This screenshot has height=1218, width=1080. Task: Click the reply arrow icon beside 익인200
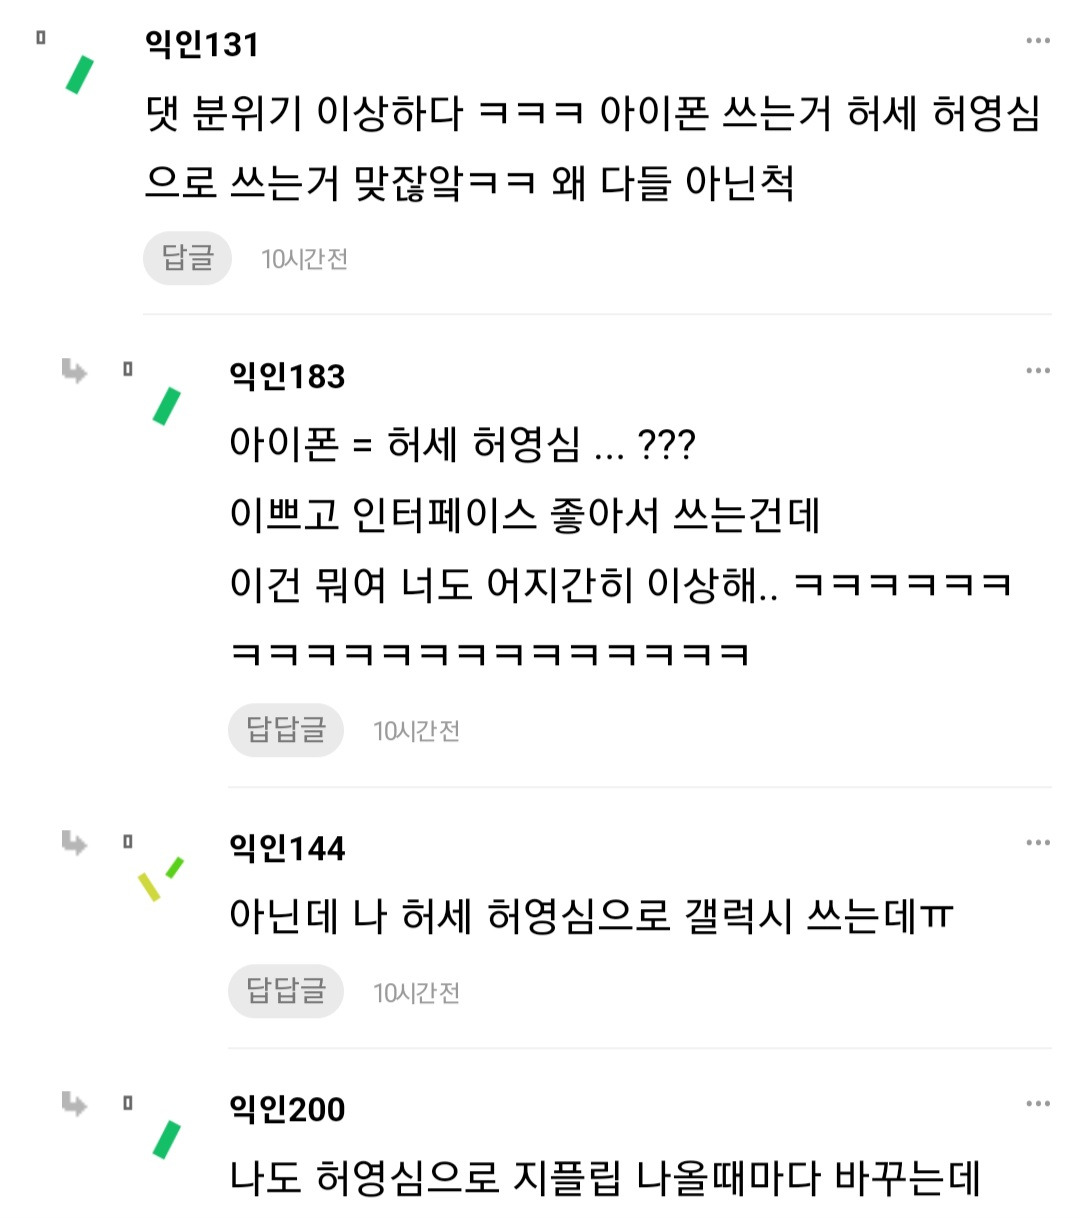[74, 1104]
